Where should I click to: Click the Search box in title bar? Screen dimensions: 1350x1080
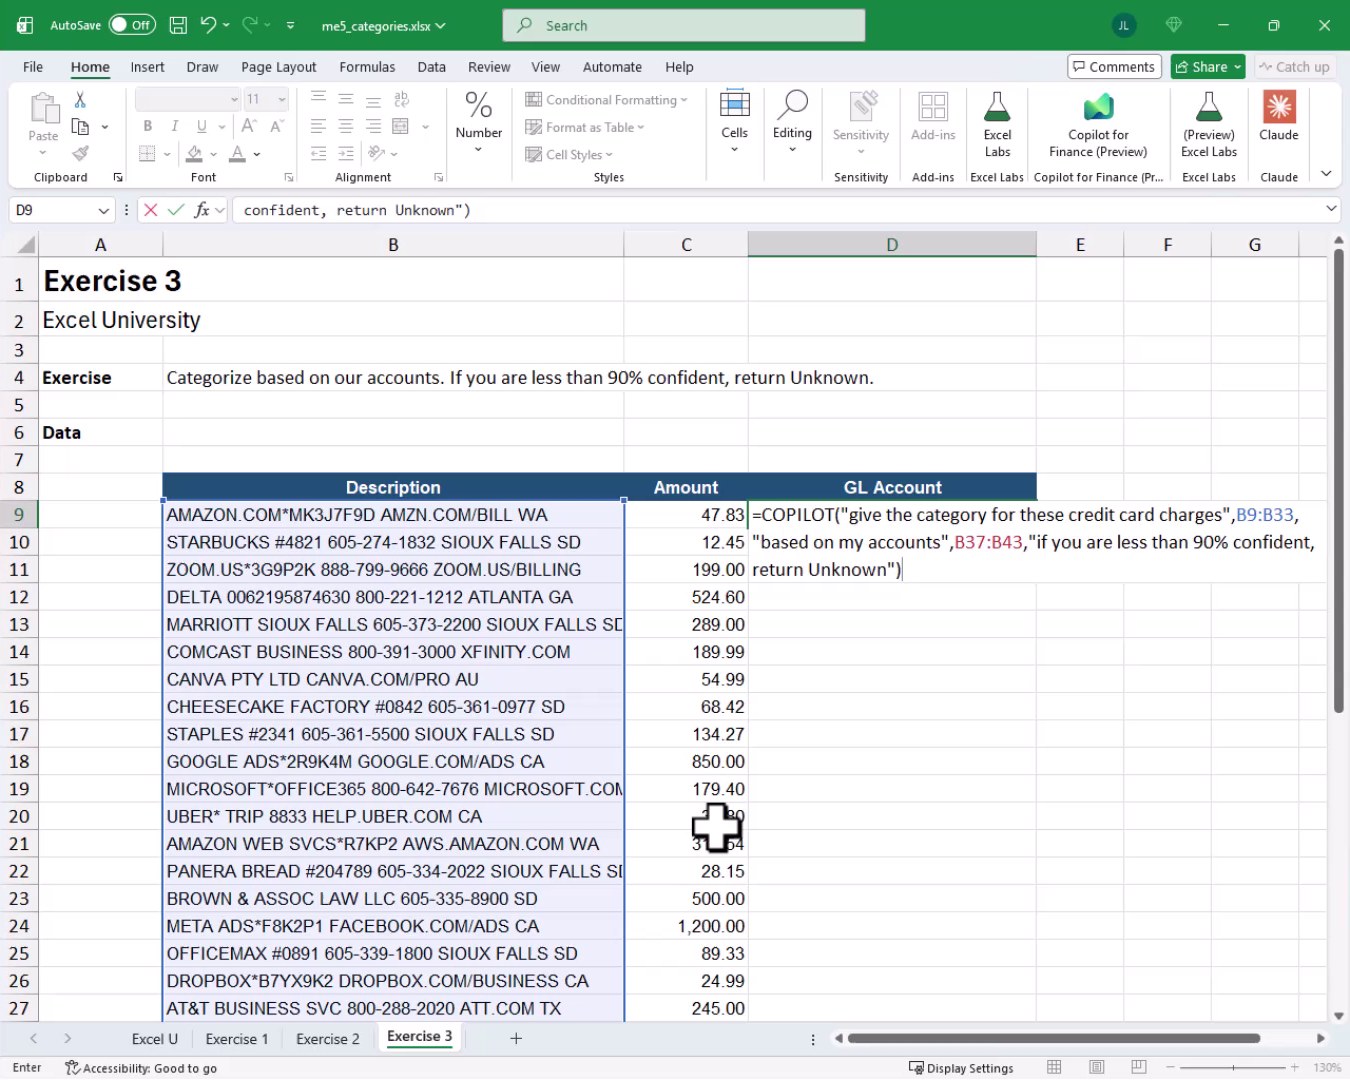[x=684, y=26]
